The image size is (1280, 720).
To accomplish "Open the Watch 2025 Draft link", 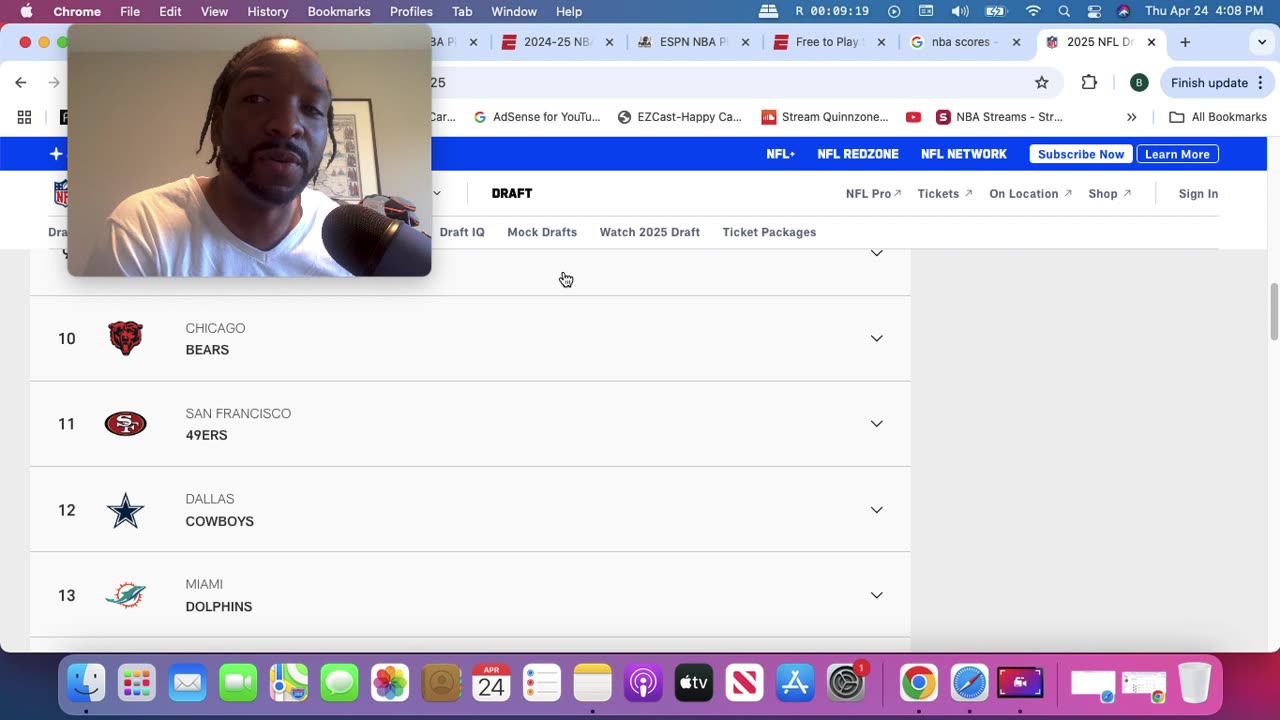I will (650, 232).
